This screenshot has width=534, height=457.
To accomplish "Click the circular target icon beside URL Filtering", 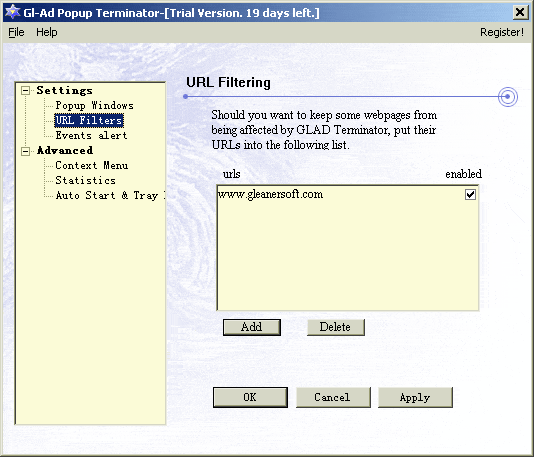I will tap(507, 97).
